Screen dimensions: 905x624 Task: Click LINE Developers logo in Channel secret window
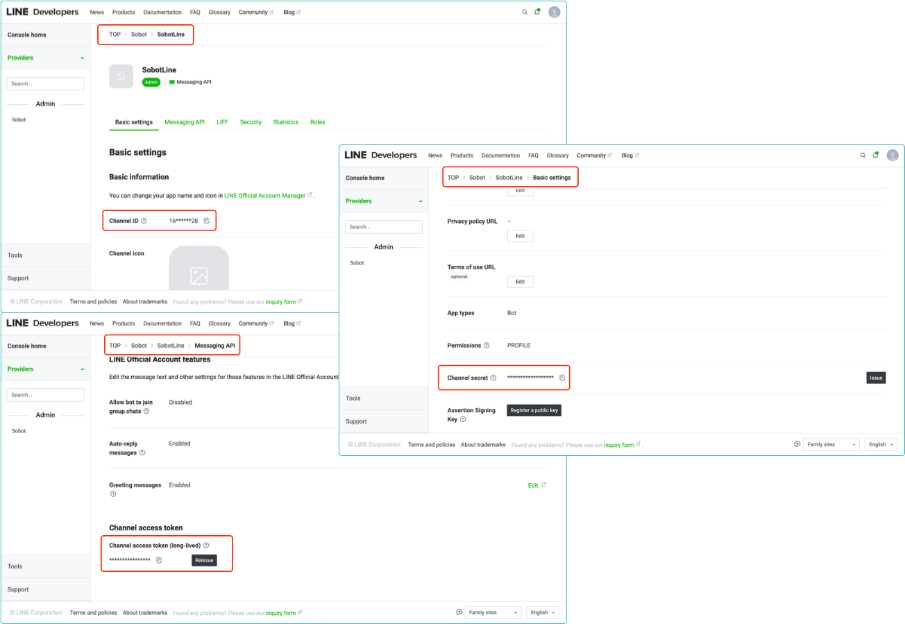pos(381,155)
